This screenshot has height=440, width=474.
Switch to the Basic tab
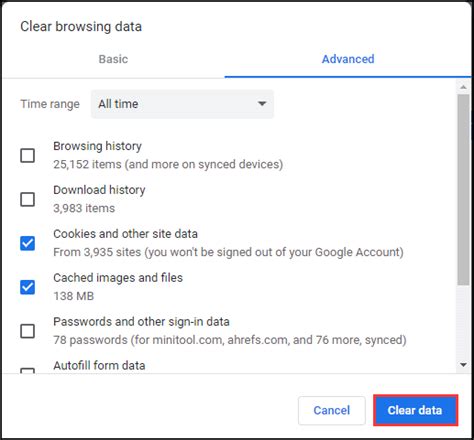pos(113,59)
